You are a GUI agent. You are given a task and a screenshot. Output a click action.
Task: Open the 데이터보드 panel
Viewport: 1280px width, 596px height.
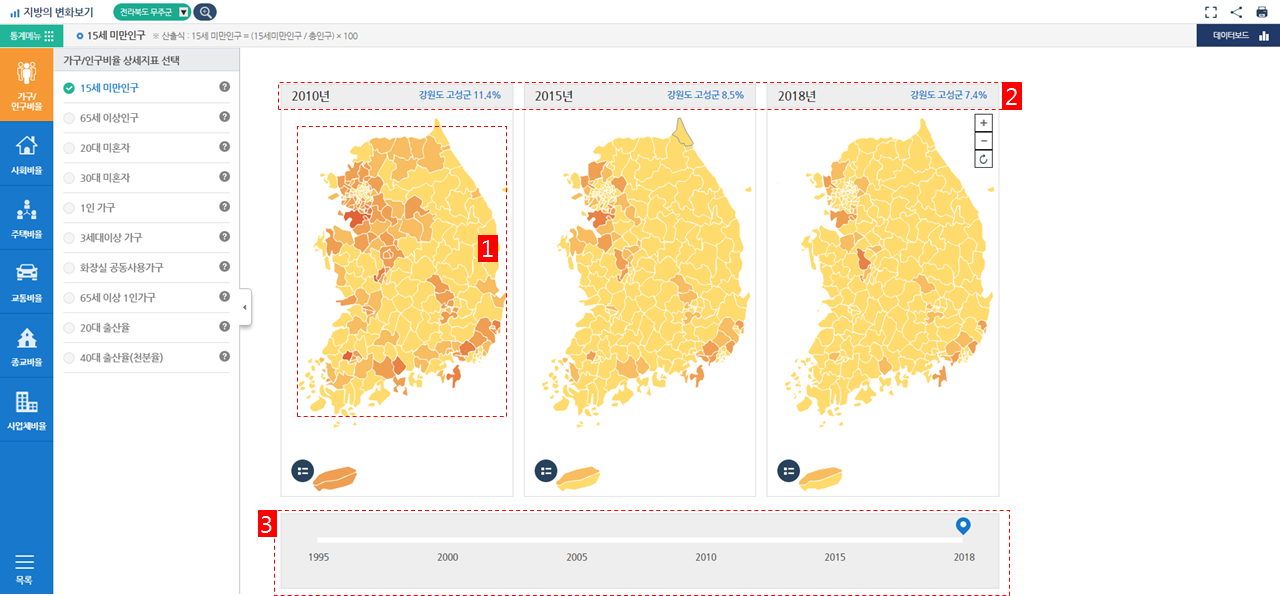[x=1238, y=36]
